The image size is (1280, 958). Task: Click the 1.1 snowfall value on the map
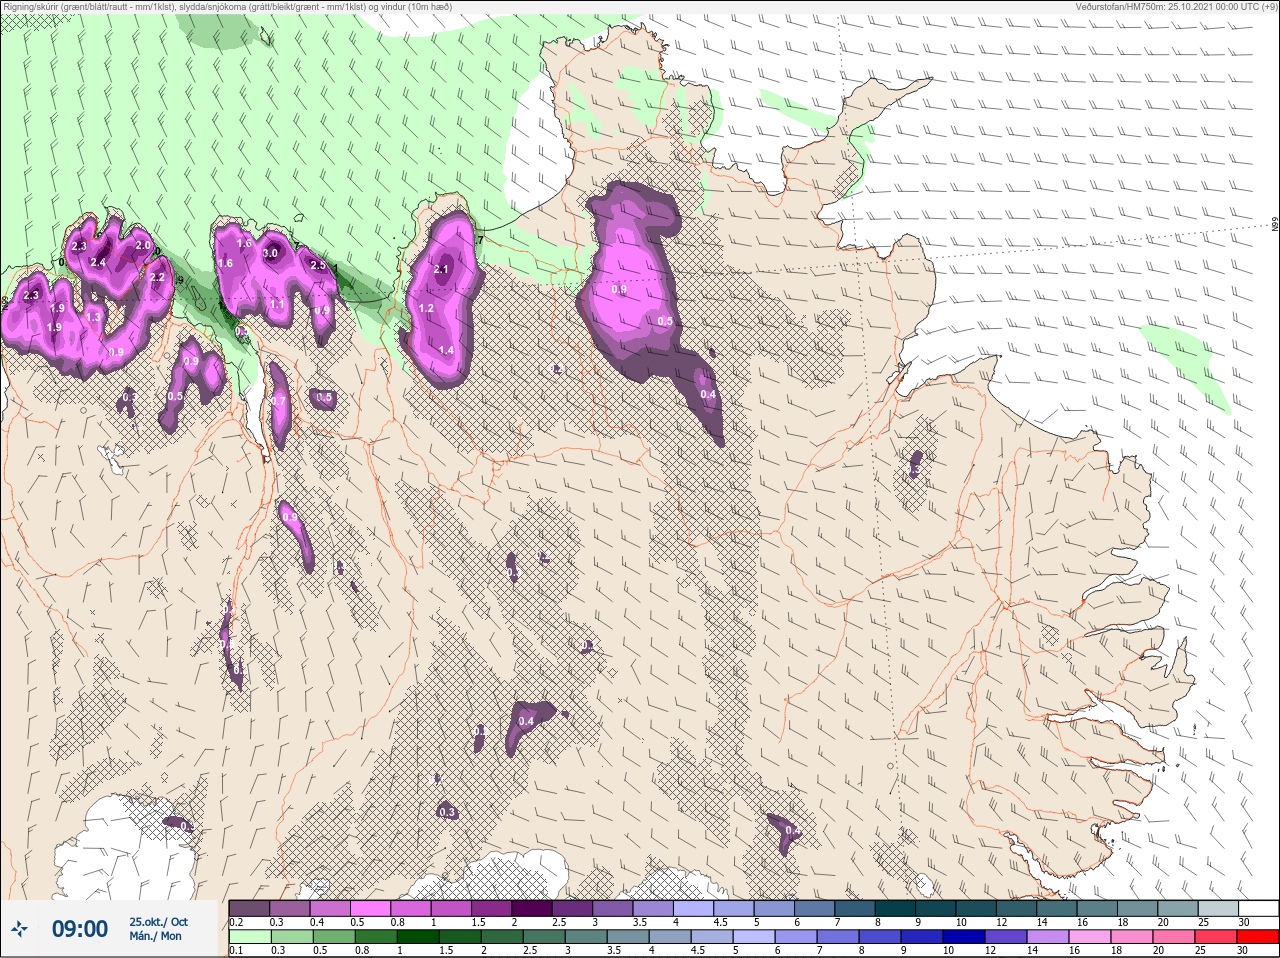[277, 304]
